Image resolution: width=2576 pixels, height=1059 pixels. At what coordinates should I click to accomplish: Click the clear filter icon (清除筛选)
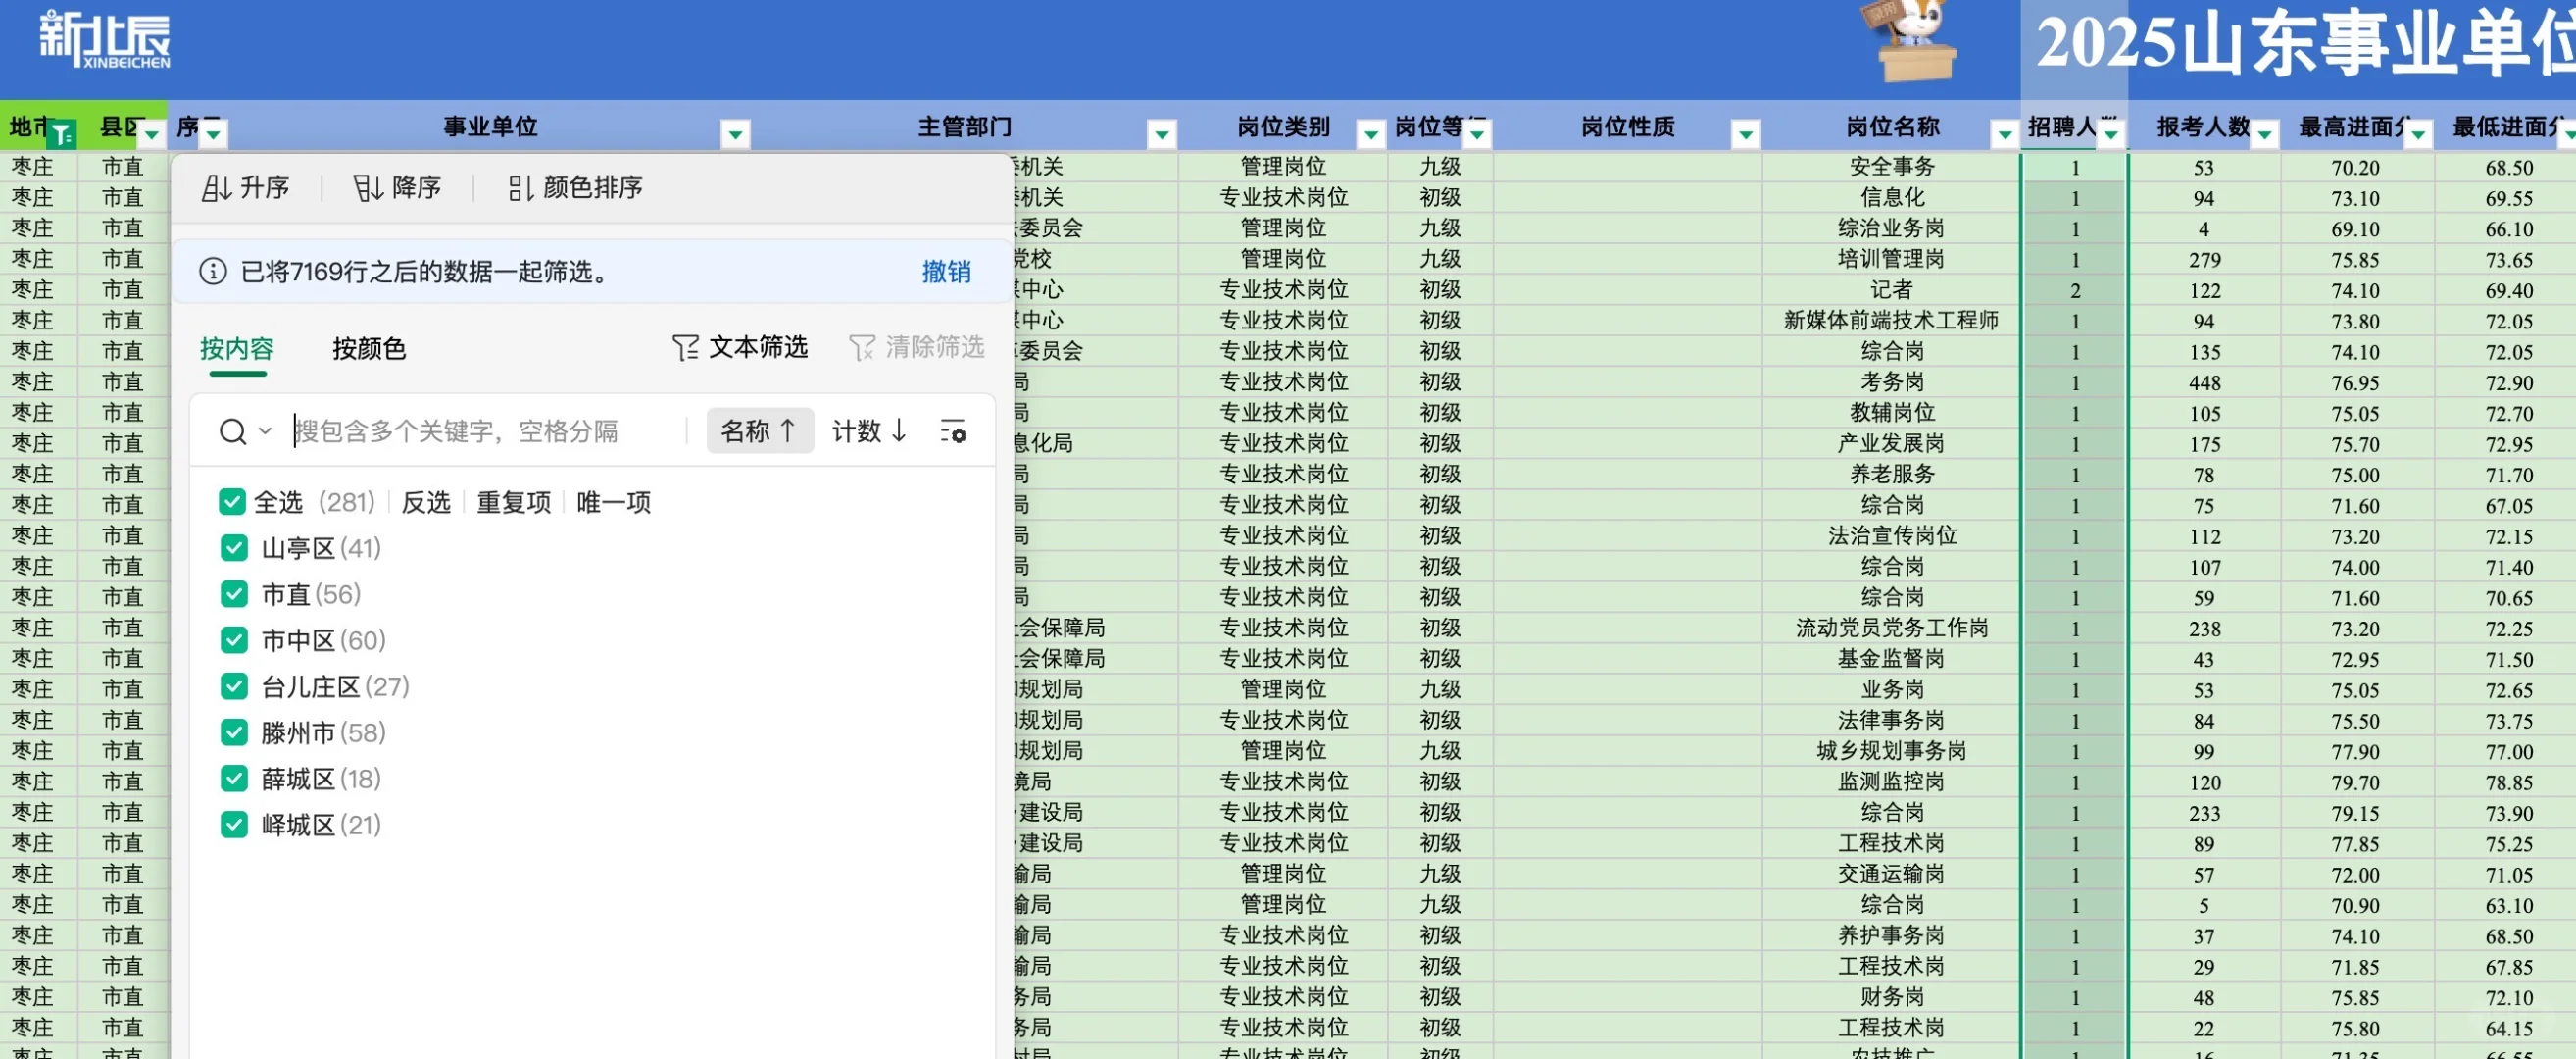pos(862,348)
